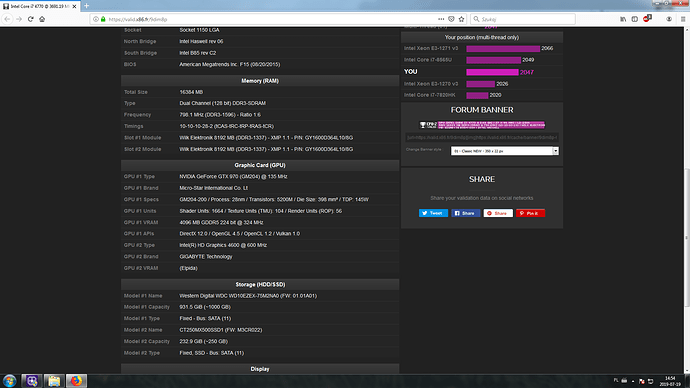Open the Firefox hamburger menu
The image size is (690, 388).
point(683,19)
